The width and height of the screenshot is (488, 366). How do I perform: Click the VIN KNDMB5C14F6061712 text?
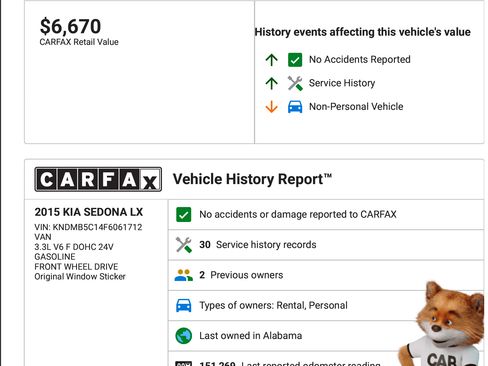coord(88,227)
